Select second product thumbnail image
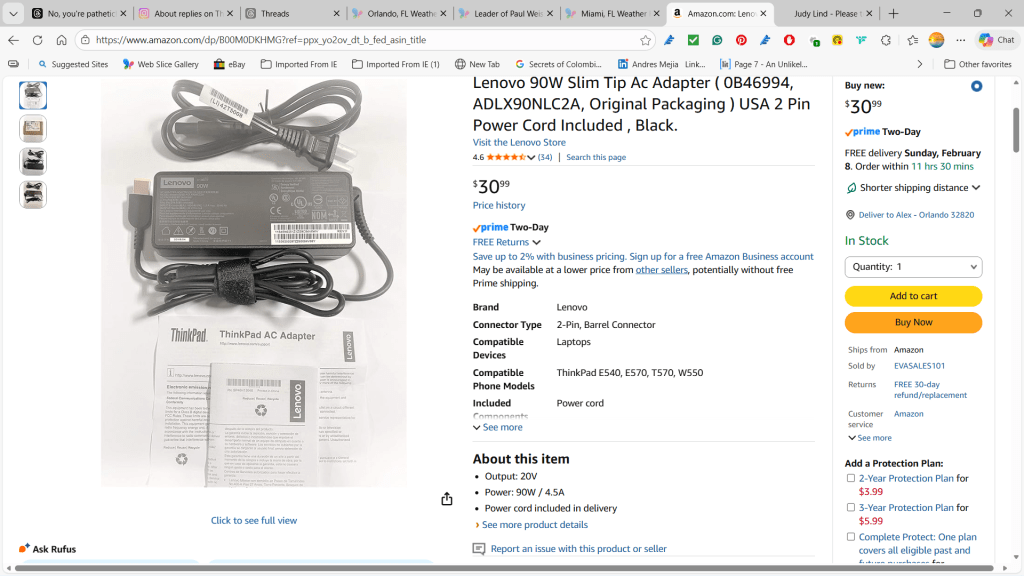Image resolution: width=1024 pixels, height=576 pixels. [x=33, y=129]
